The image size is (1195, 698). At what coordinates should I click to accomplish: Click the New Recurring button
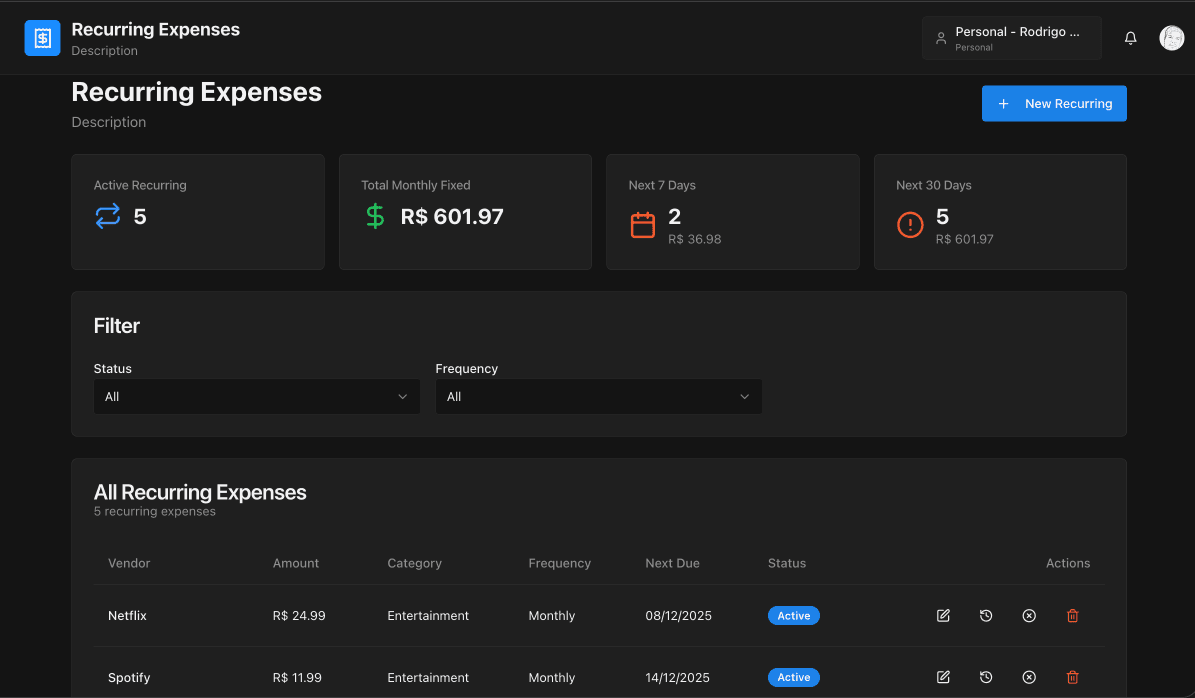click(x=1054, y=103)
